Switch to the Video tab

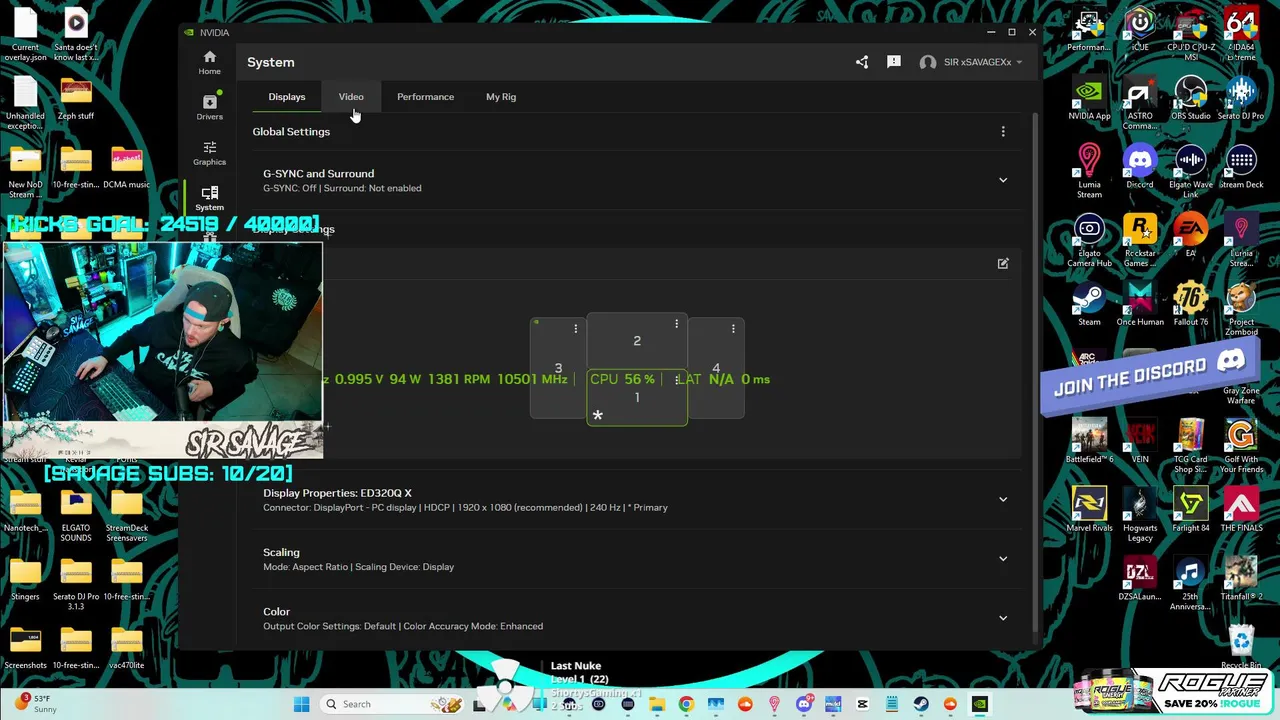[351, 97]
